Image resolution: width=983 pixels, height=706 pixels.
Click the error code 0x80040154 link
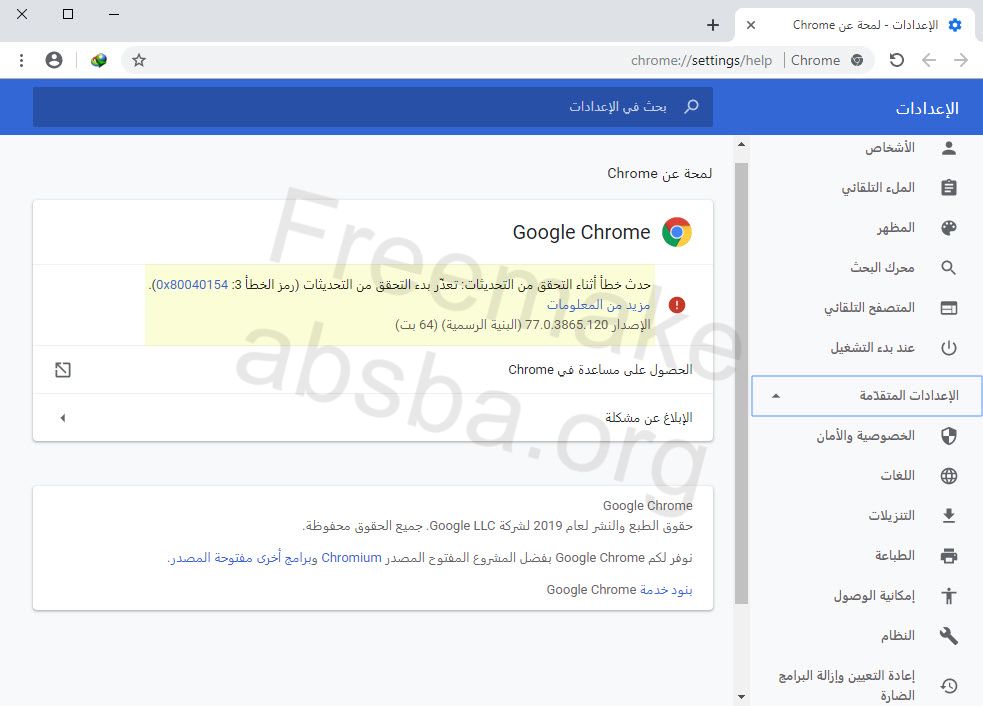191,285
